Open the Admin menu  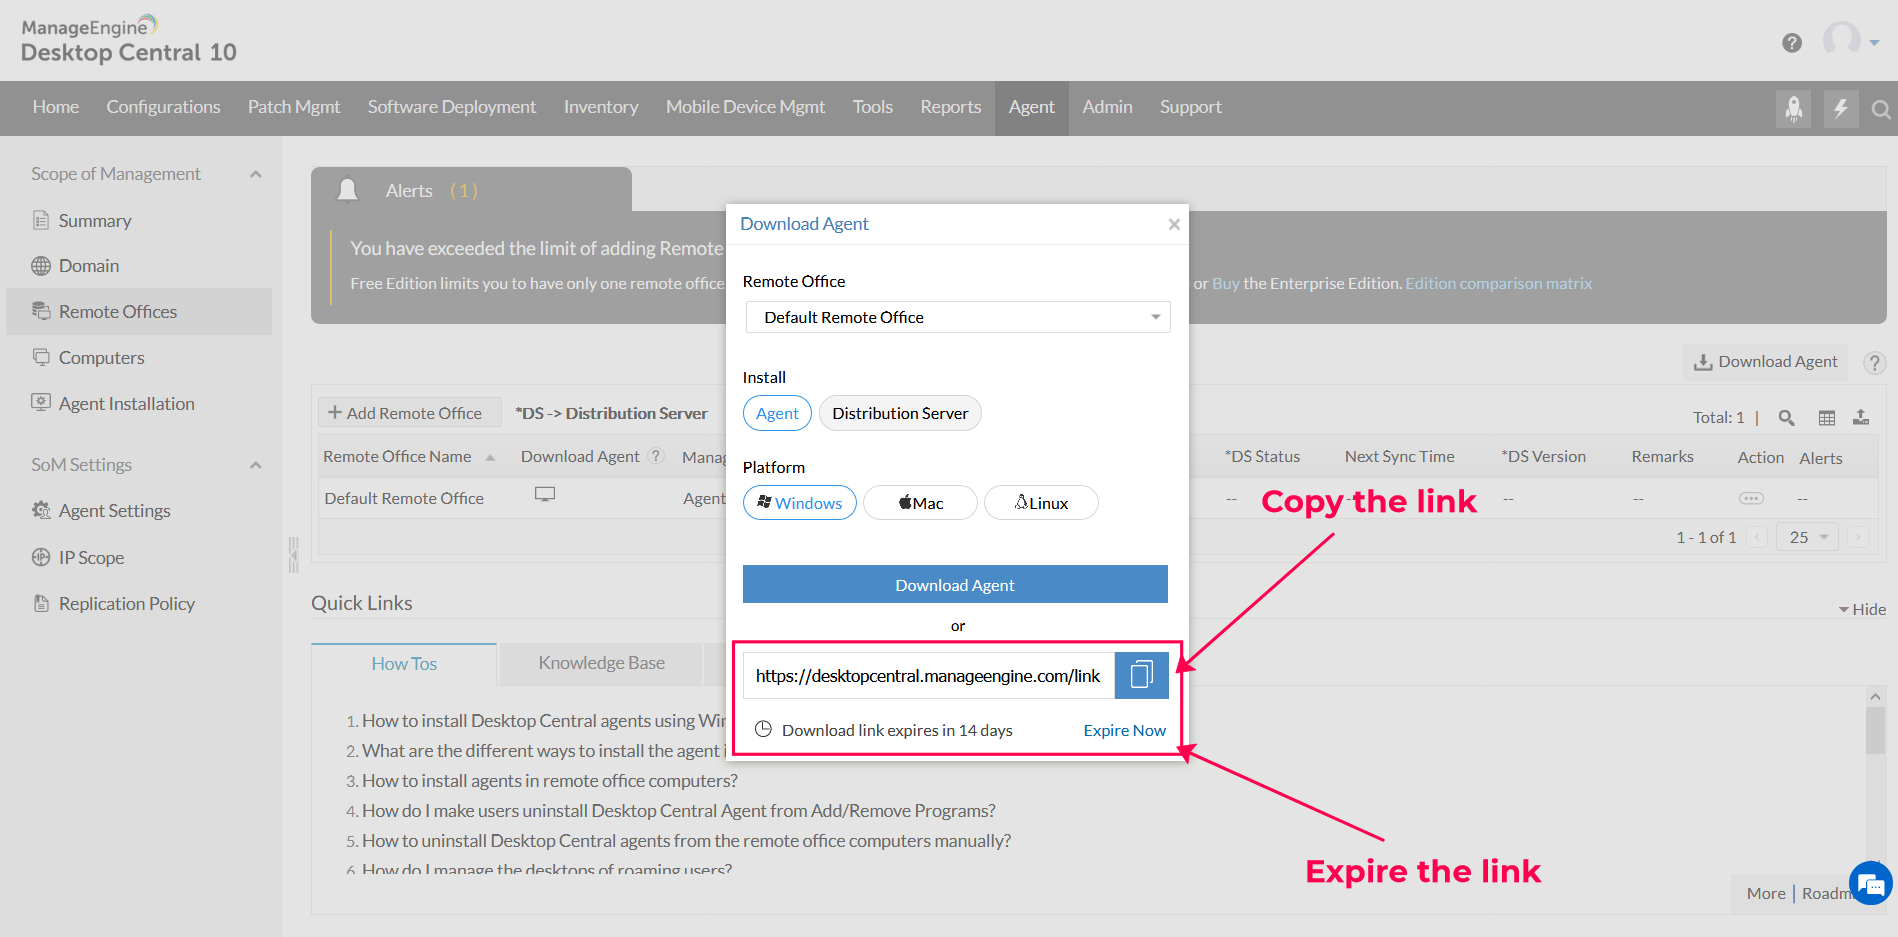pos(1108,107)
